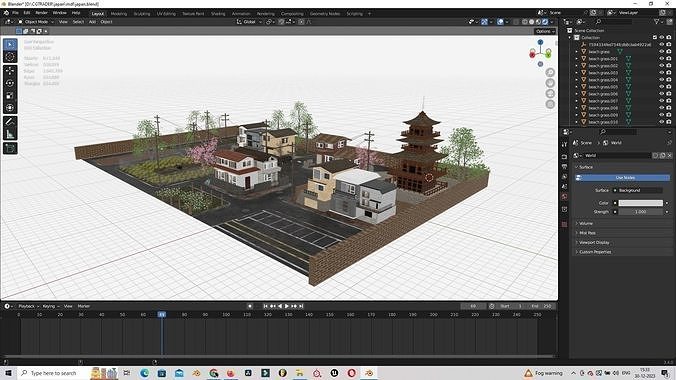Activate the Cursor tool in the toolbar

tap(10, 57)
